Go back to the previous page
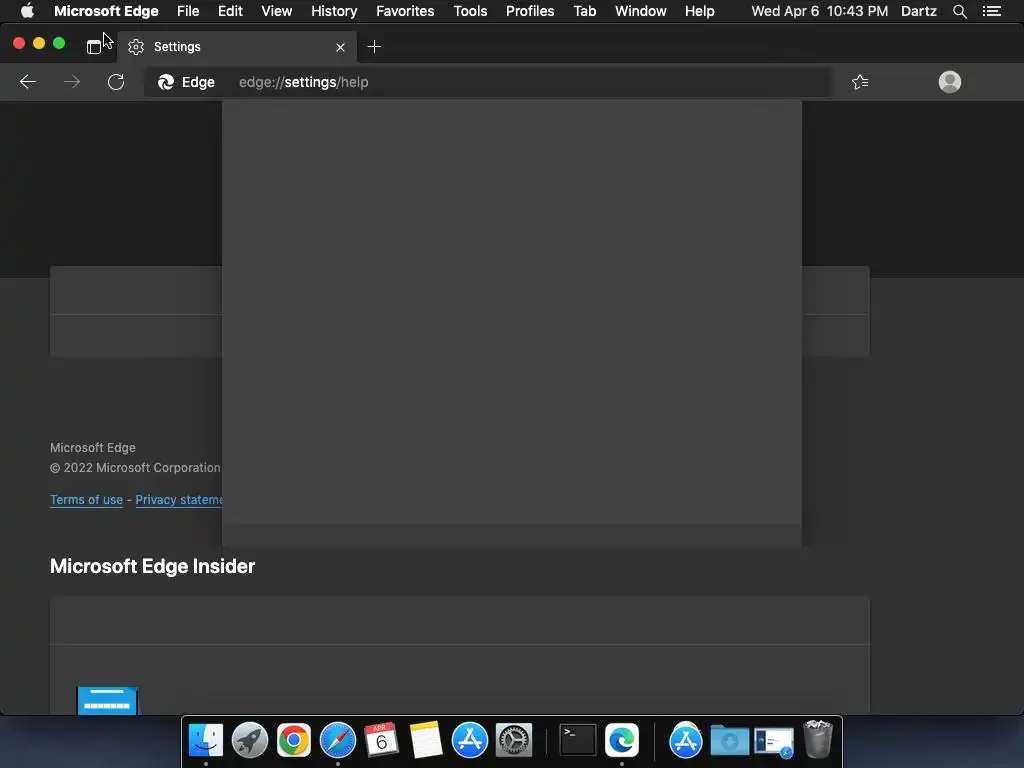The width and height of the screenshot is (1024, 768). [x=27, y=82]
